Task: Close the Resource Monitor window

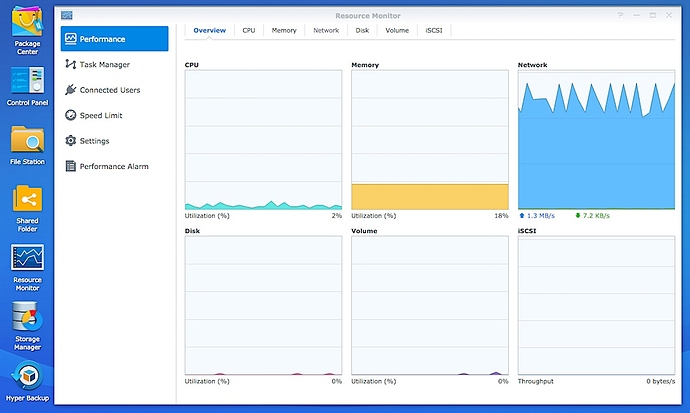Action: (669, 15)
